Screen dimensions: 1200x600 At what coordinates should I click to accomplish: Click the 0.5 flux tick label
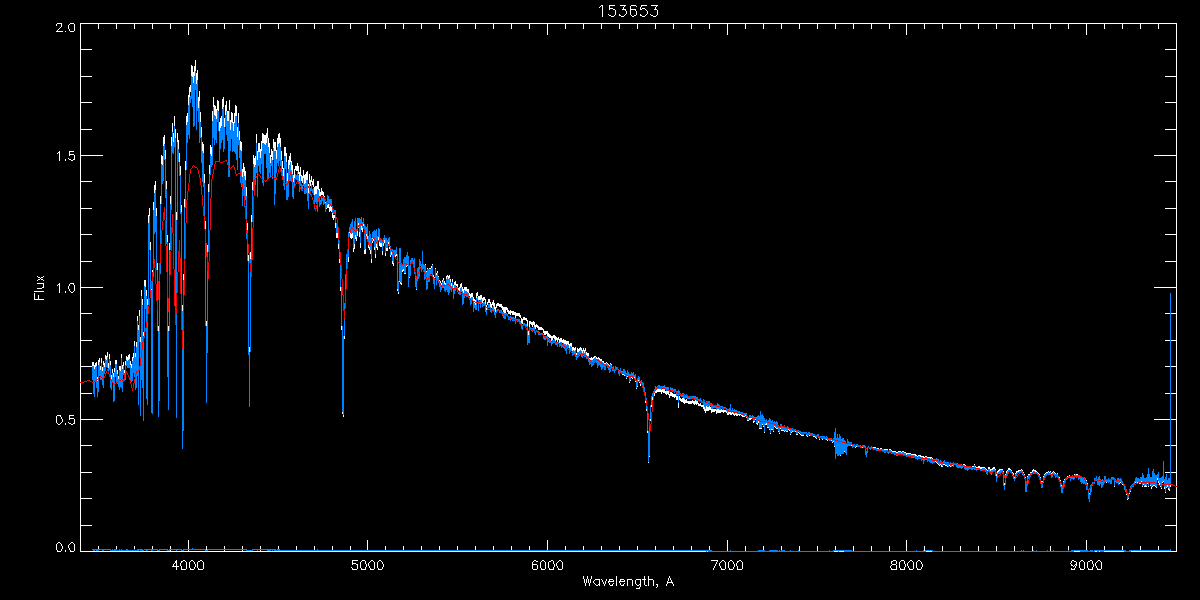pyautogui.click(x=65, y=419)
